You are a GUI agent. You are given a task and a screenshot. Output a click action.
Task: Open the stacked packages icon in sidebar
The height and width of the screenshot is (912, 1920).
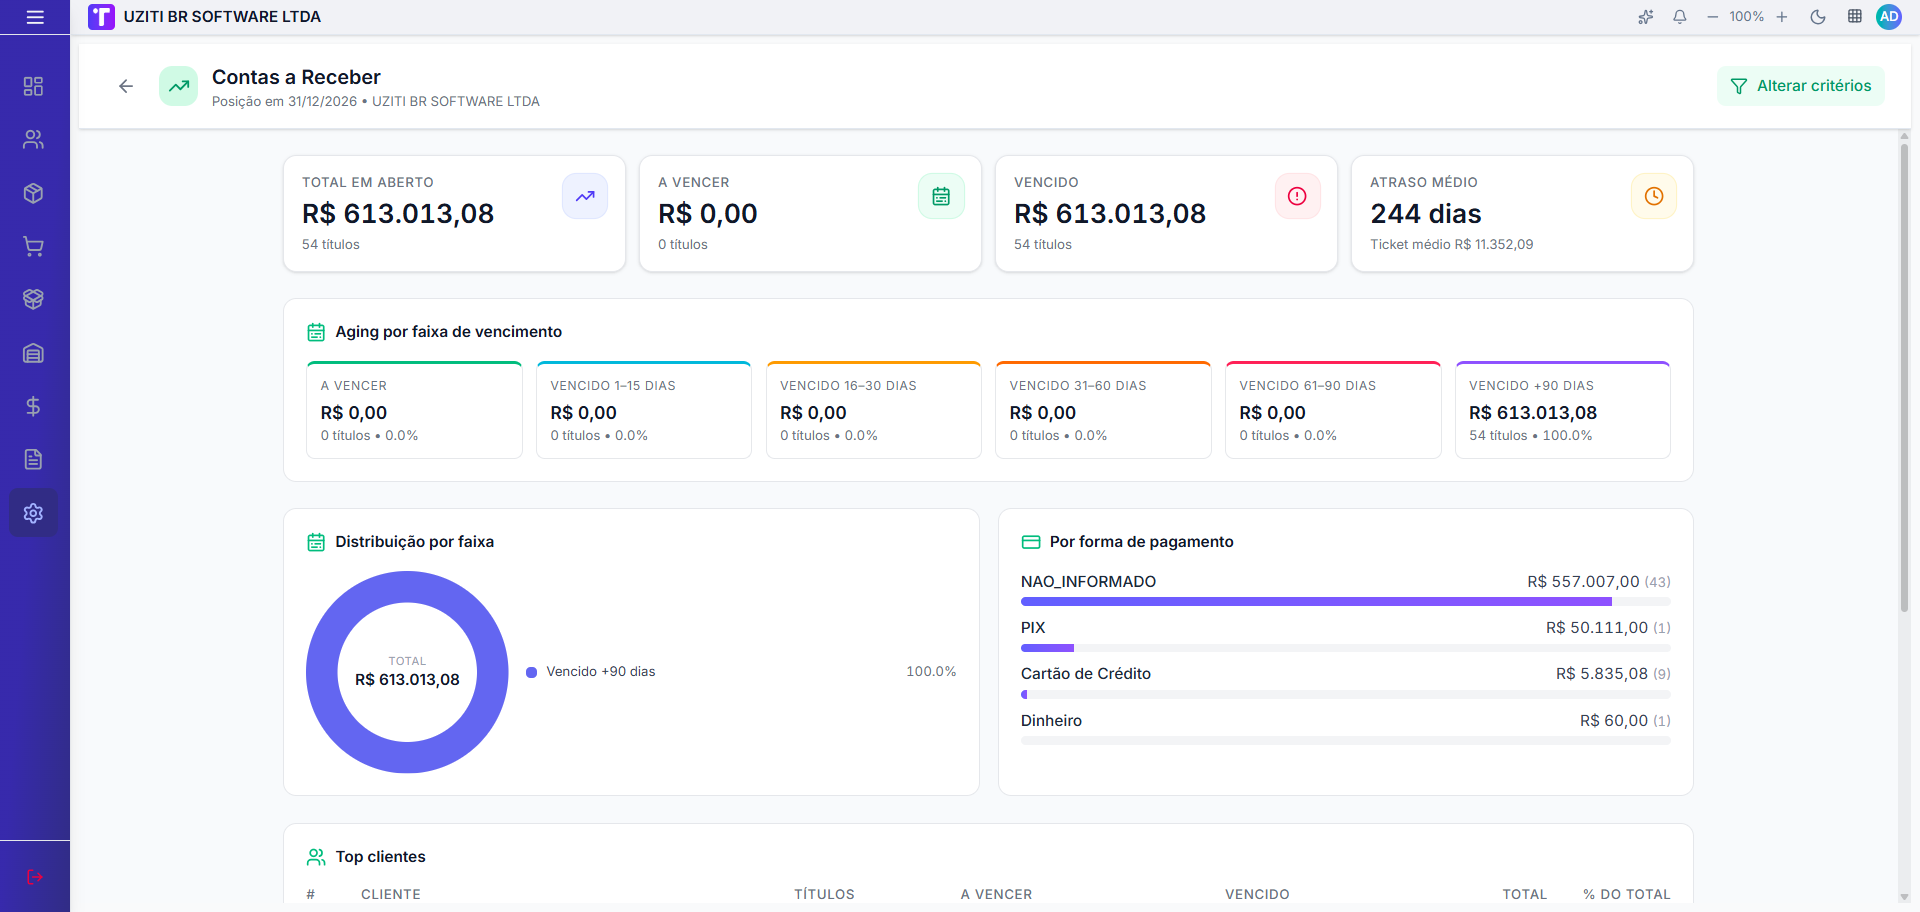tap(33, 299)
